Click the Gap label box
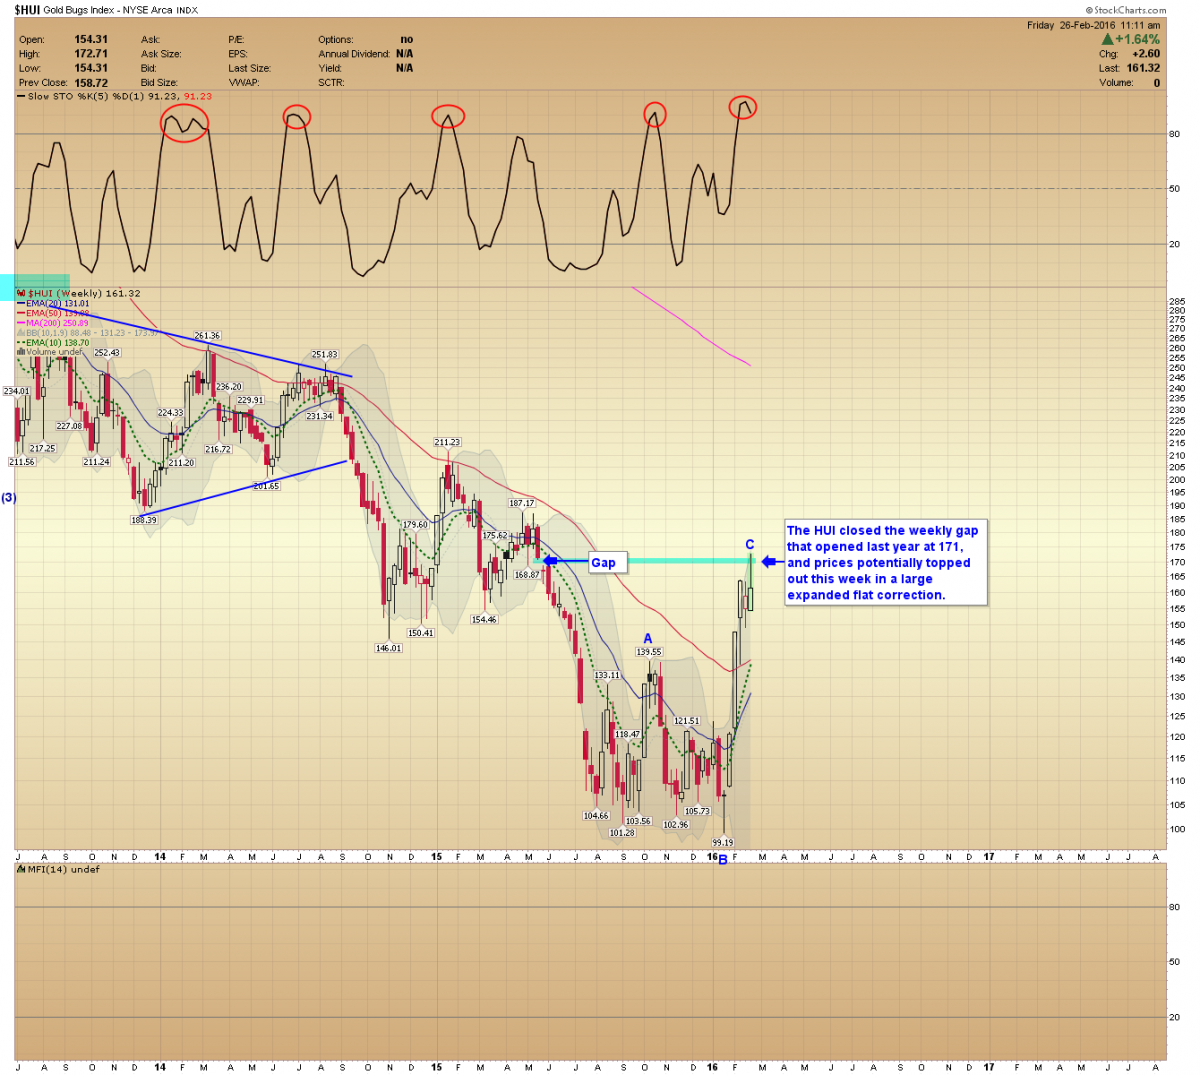 pyautogui.click(x=605, y=563)
